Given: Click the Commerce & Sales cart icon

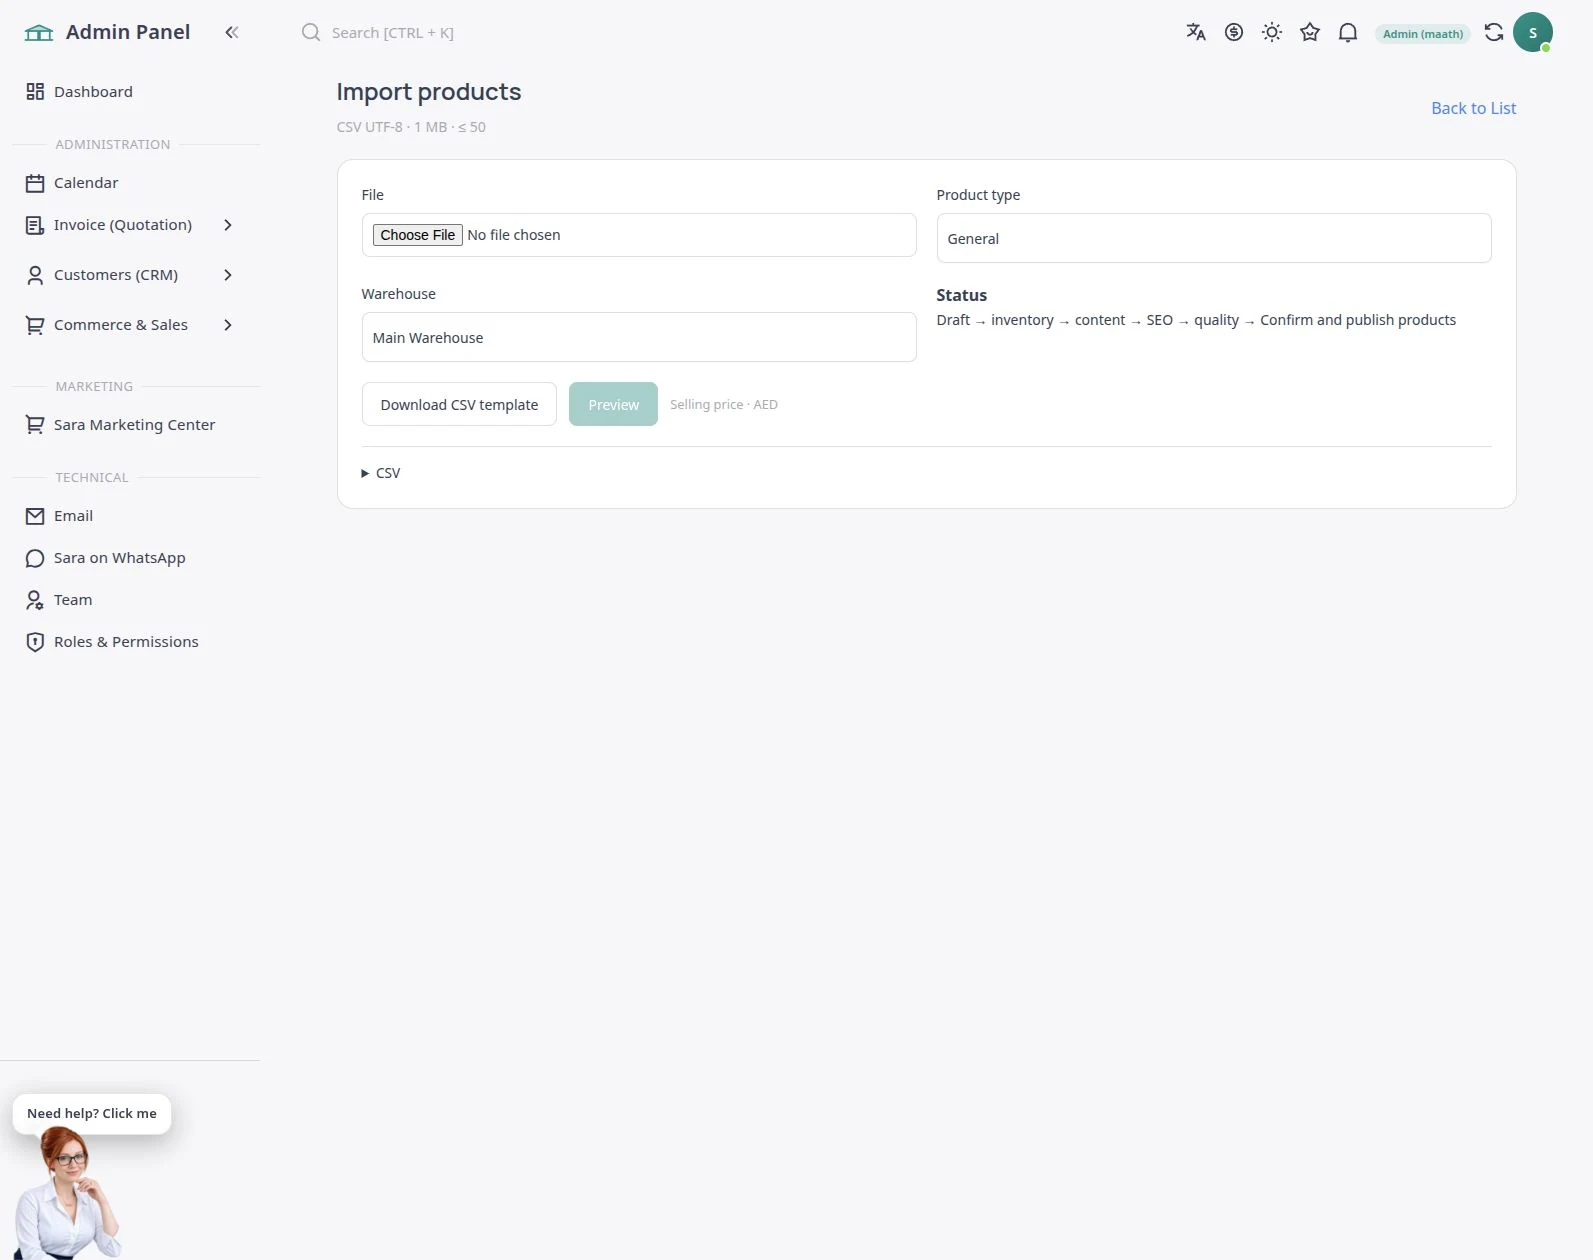Looking at the screenshot, I should point(35,325).
